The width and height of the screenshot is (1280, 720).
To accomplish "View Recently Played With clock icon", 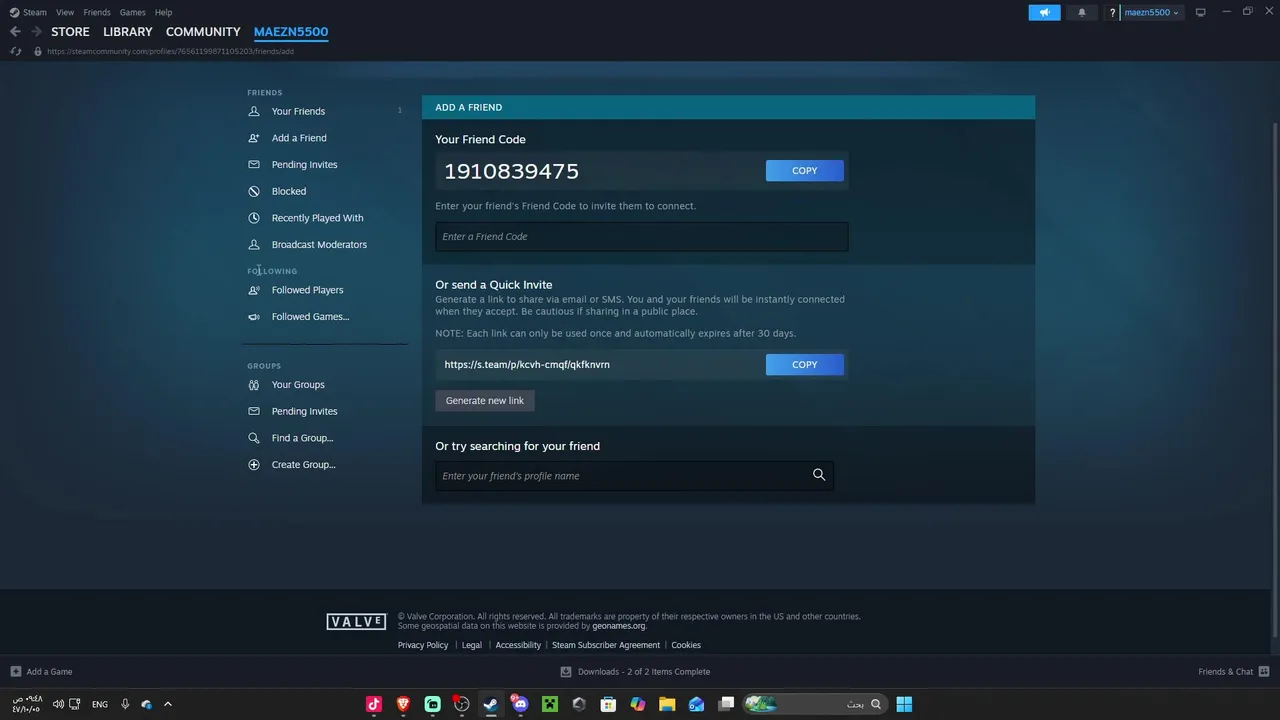I will click(x=254, y=218).
